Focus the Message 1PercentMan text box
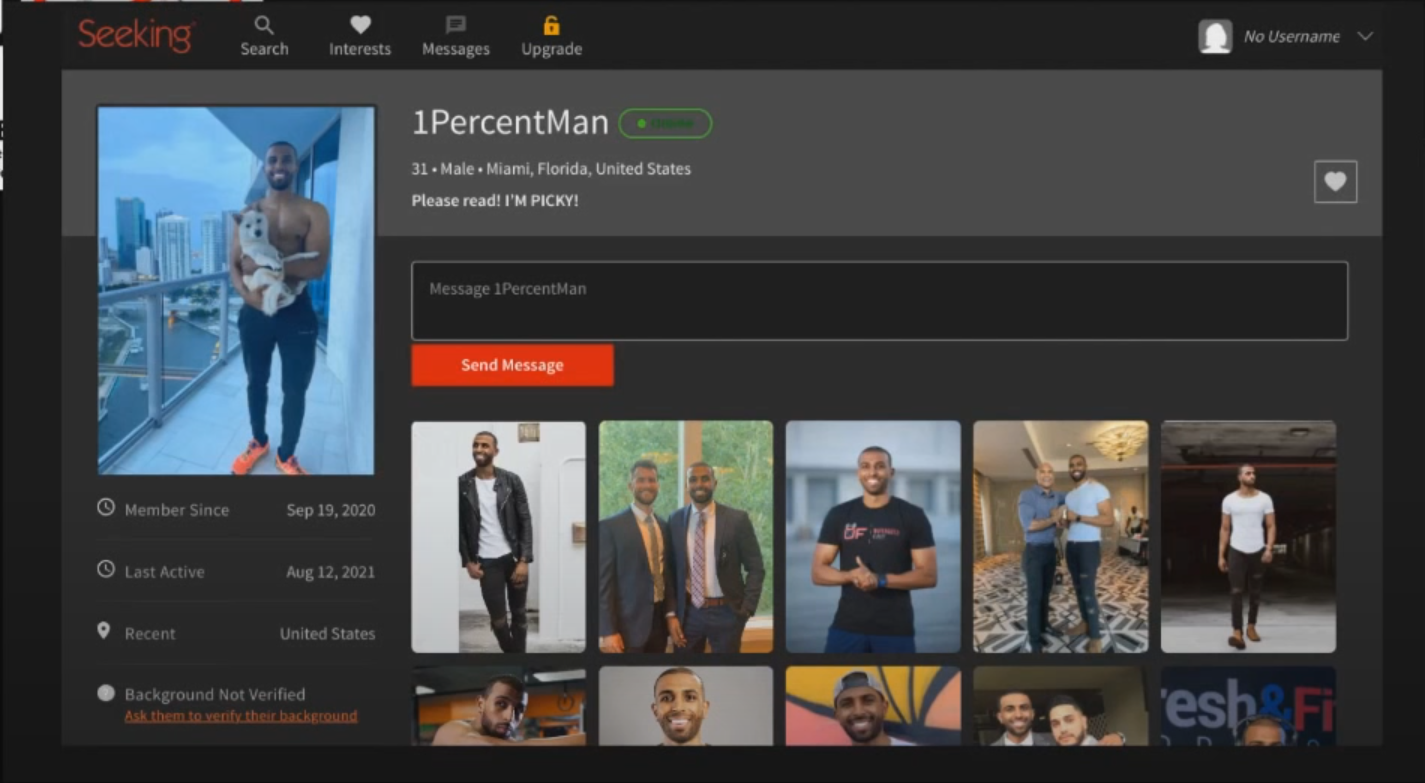Screen dimensions: 1425x783 click(879, 301)
